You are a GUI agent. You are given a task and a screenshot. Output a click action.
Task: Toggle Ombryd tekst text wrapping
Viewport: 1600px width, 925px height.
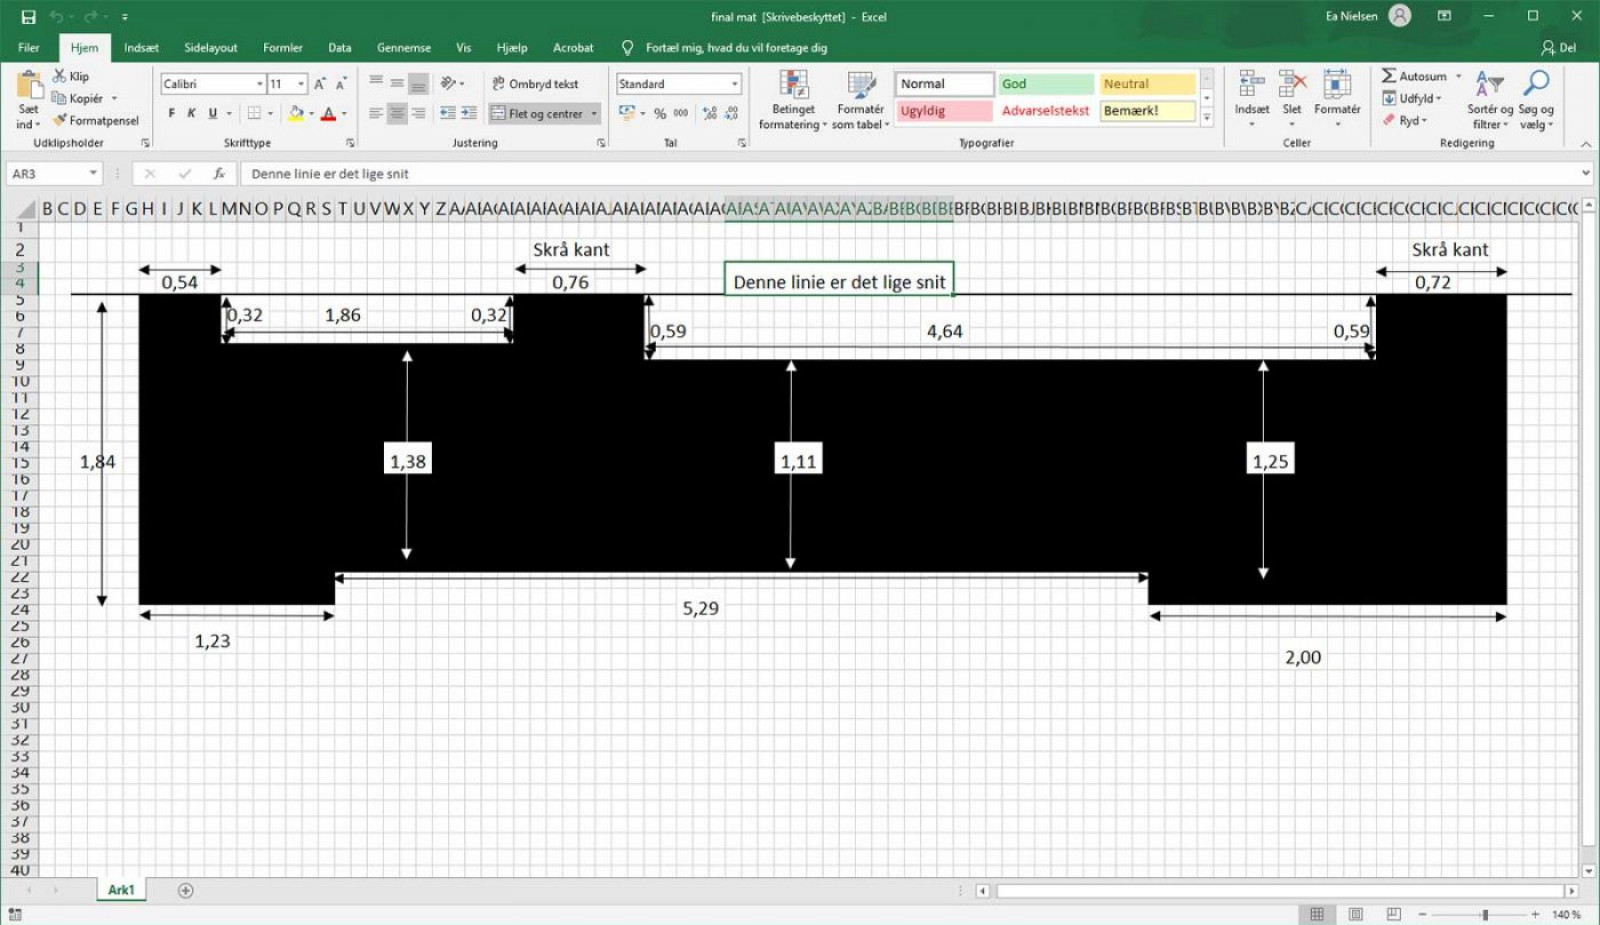(x=535, y=84)
